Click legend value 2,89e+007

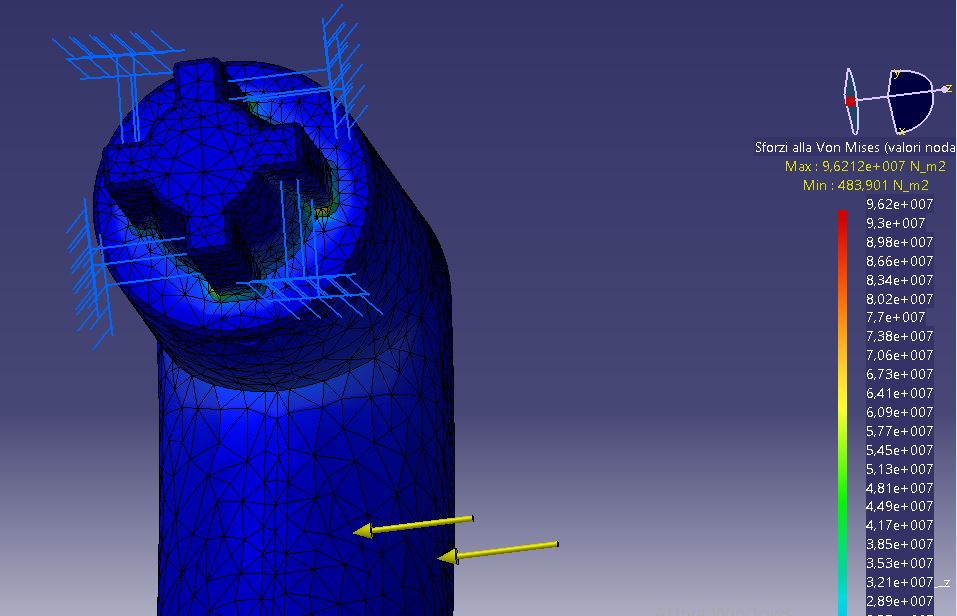click(900, 601)
